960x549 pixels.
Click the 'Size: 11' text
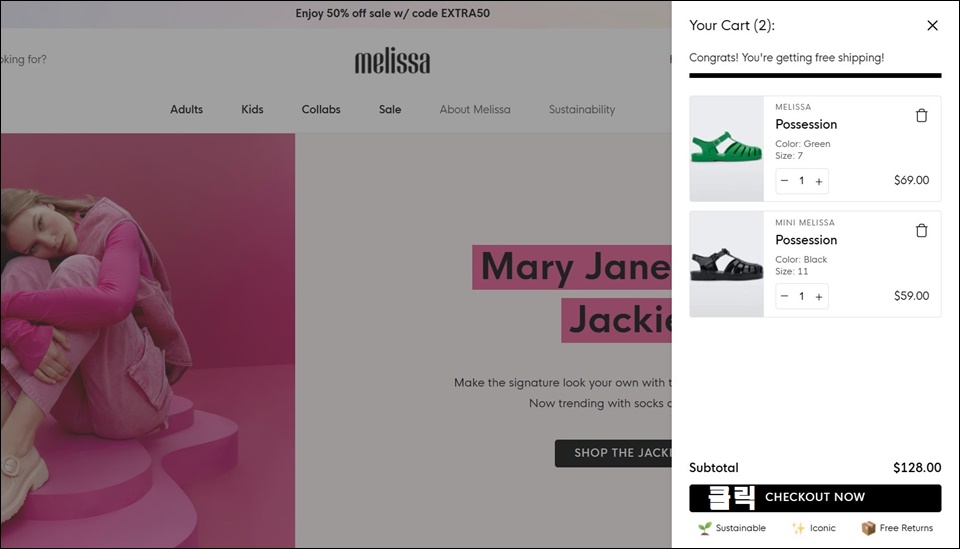792,271
